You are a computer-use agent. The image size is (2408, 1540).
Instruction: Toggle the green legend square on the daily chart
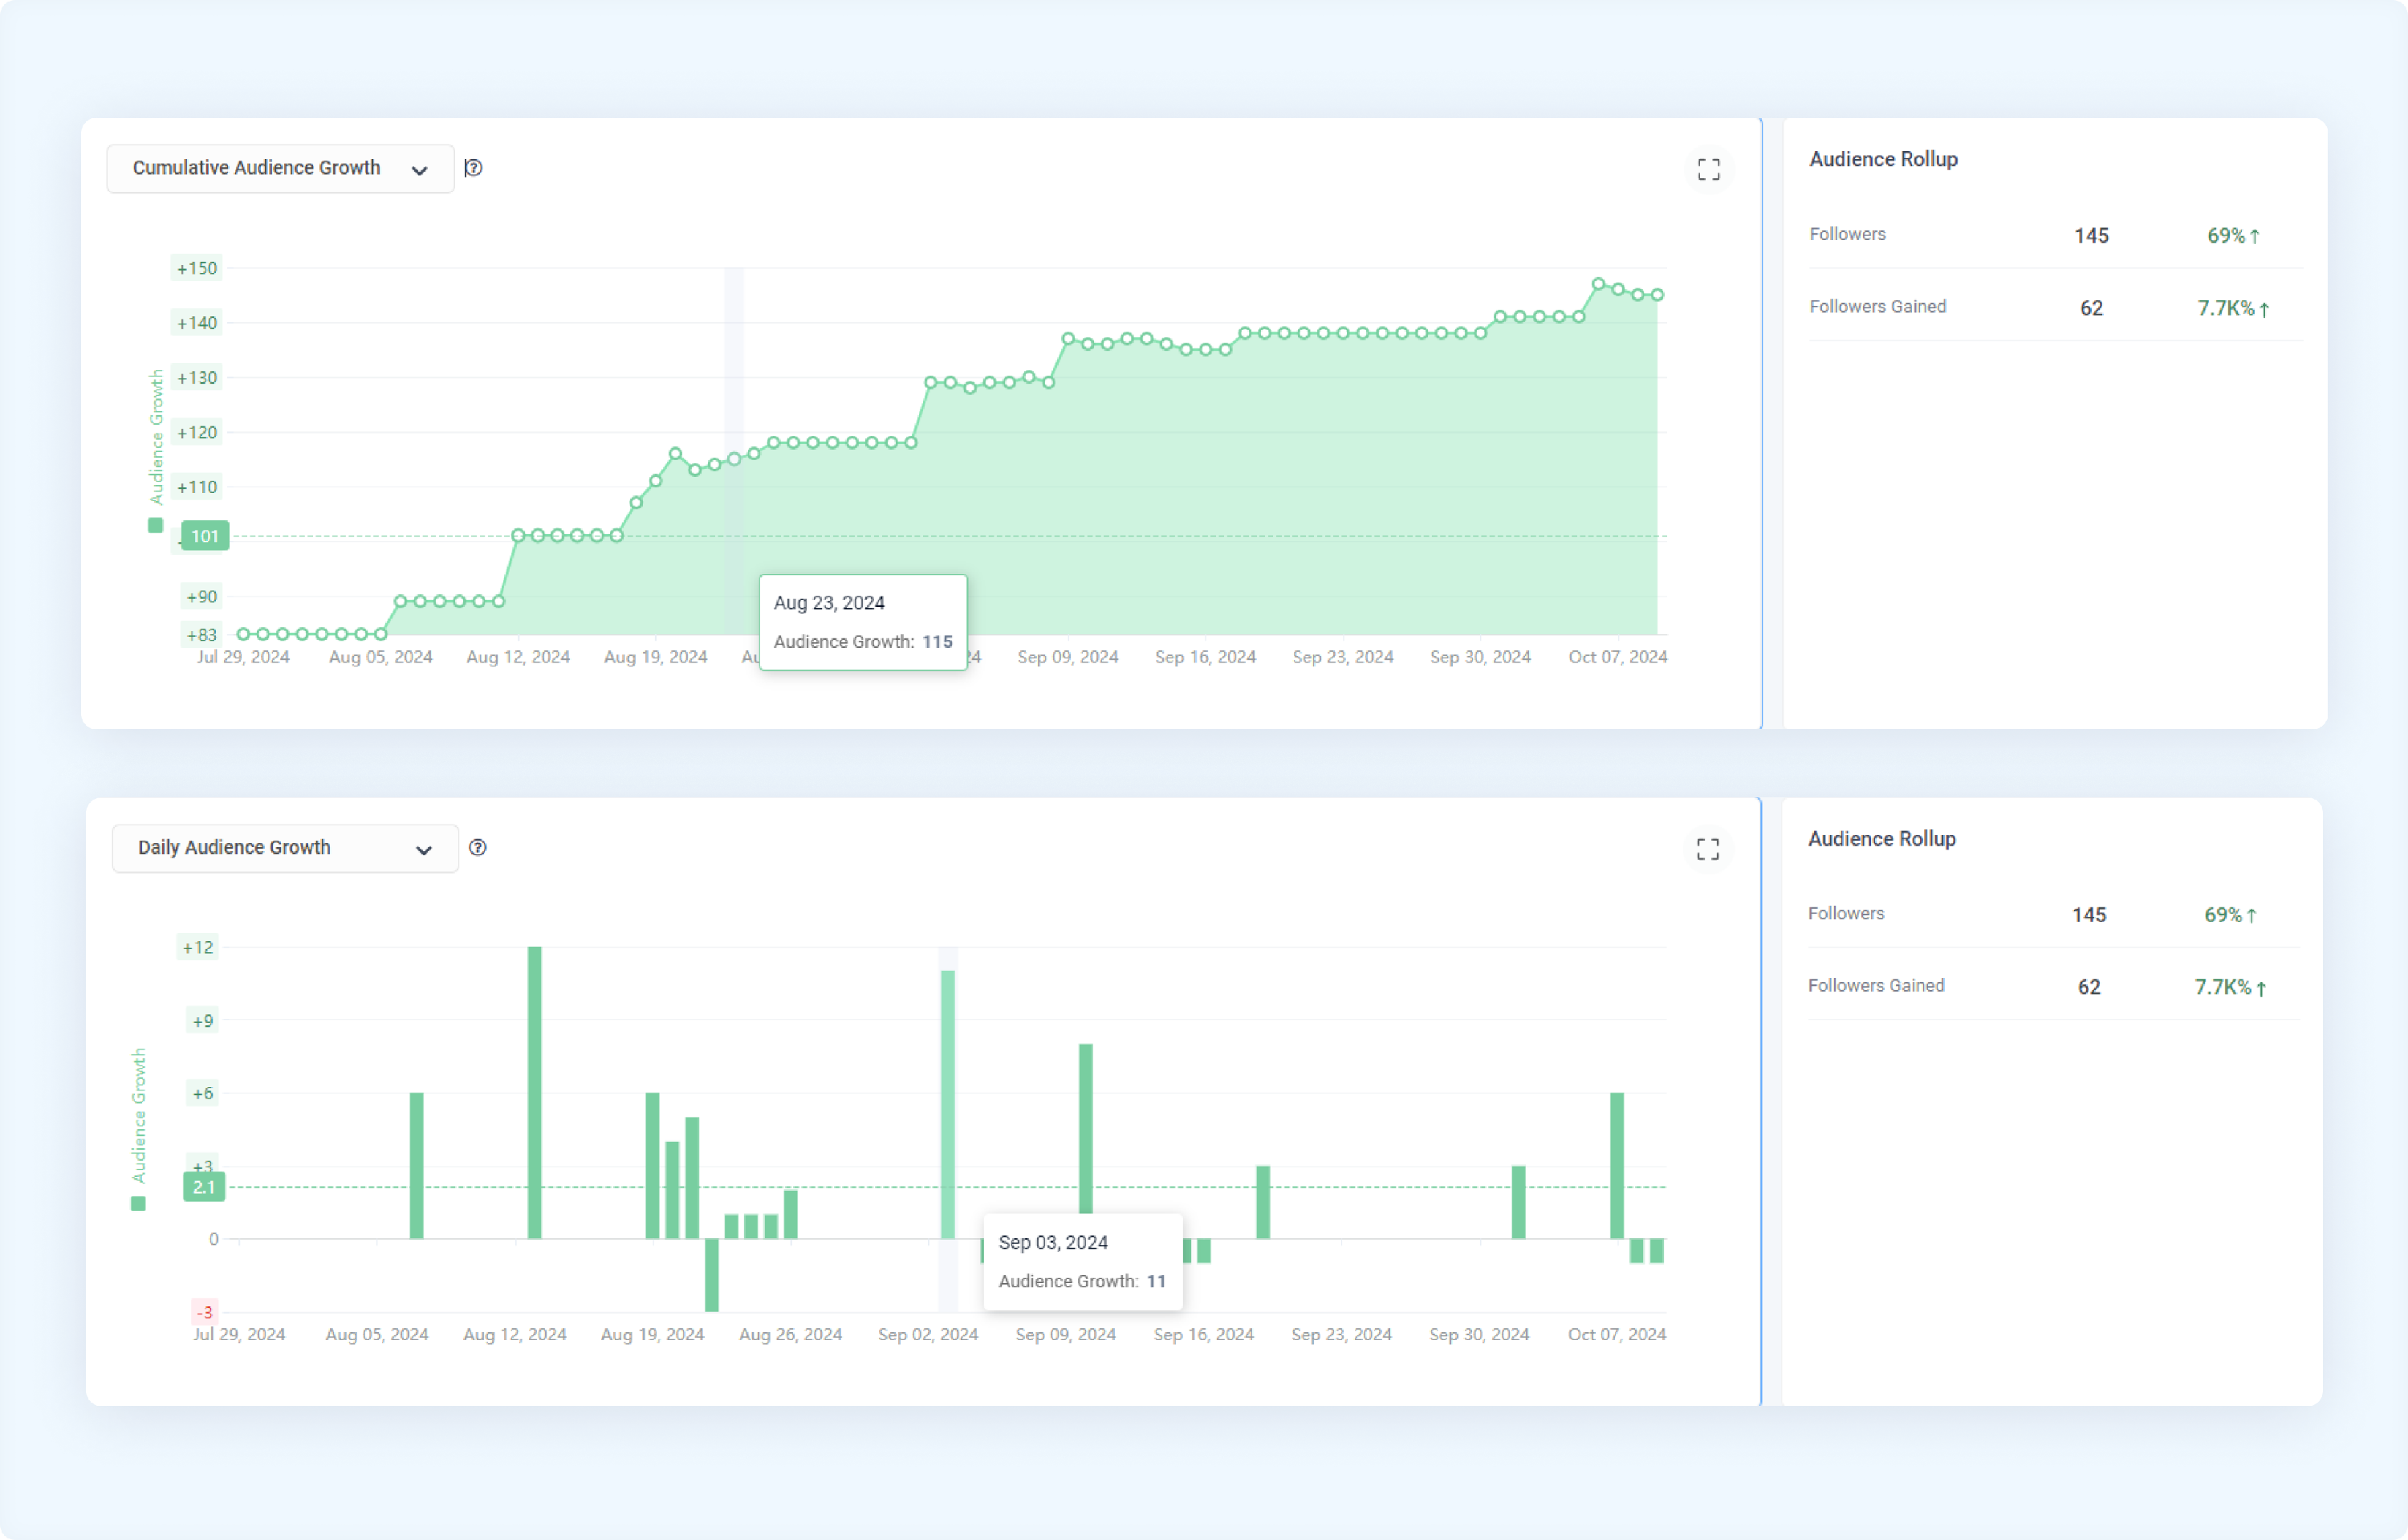pyautogui.click(x=138, y=1203)
